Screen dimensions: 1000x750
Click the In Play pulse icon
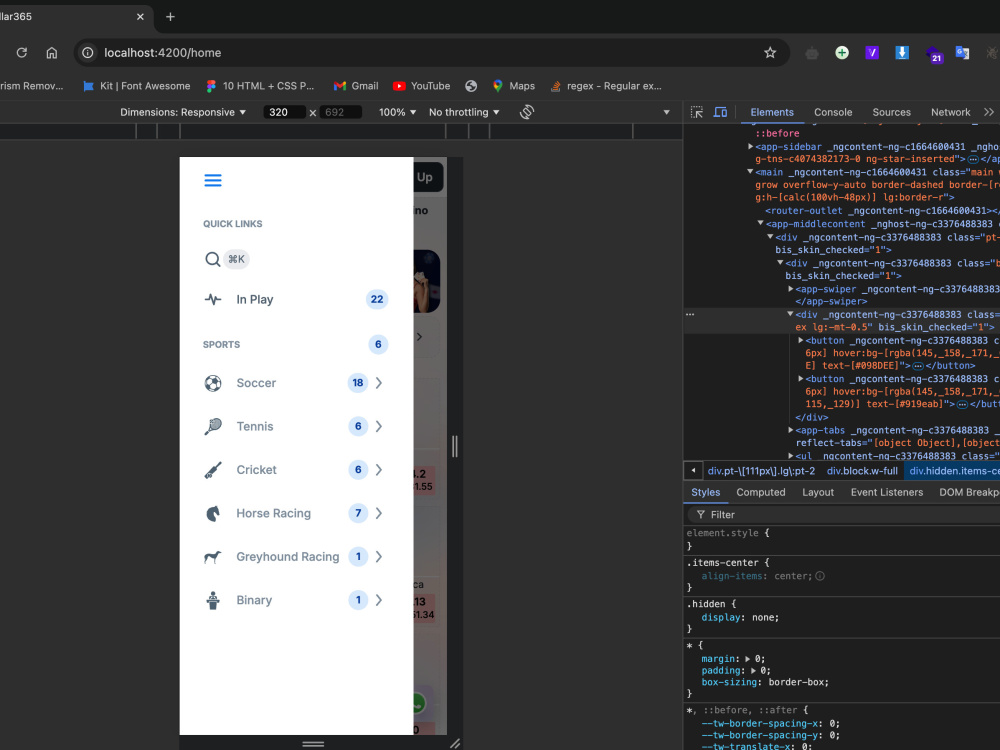tap(213, 299)
